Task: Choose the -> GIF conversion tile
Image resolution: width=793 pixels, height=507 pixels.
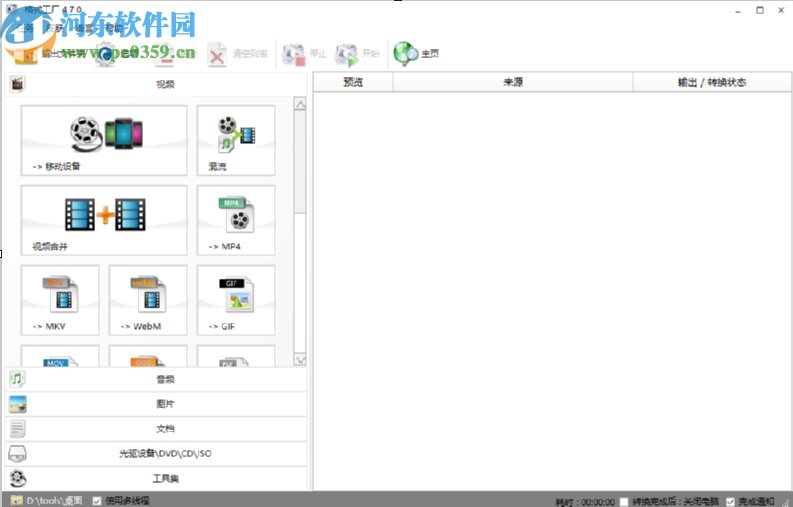Action: 236,300
